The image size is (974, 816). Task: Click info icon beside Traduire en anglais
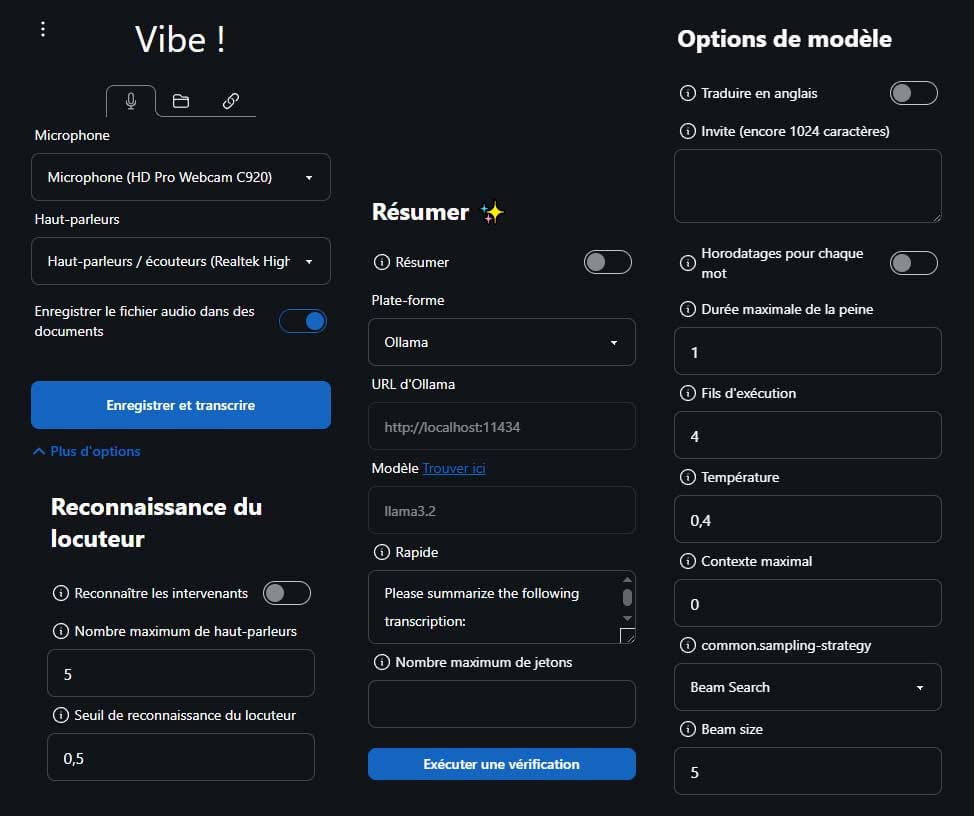coord(687,93)
